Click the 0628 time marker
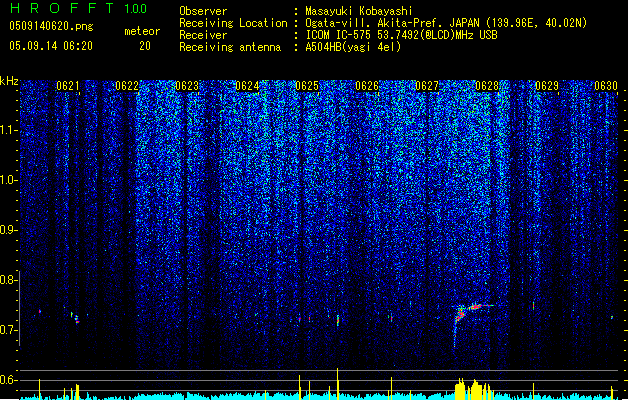629x400 pixels. [487, 86]
